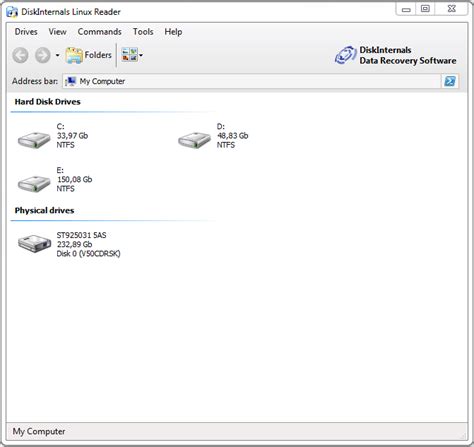The height and width of the screenshot is (447, 474).
Task: Click the Back navigation arrow
Action: point(20,55)
